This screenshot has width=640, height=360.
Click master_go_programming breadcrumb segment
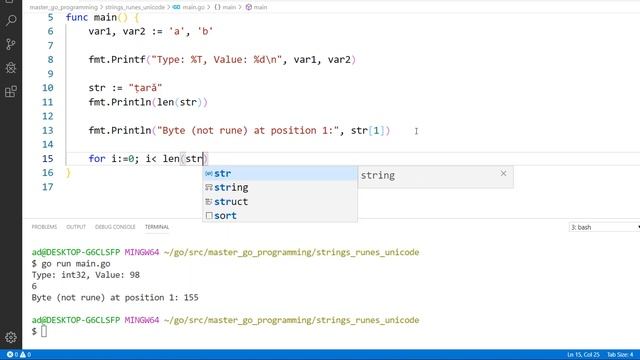pos(64,7)
